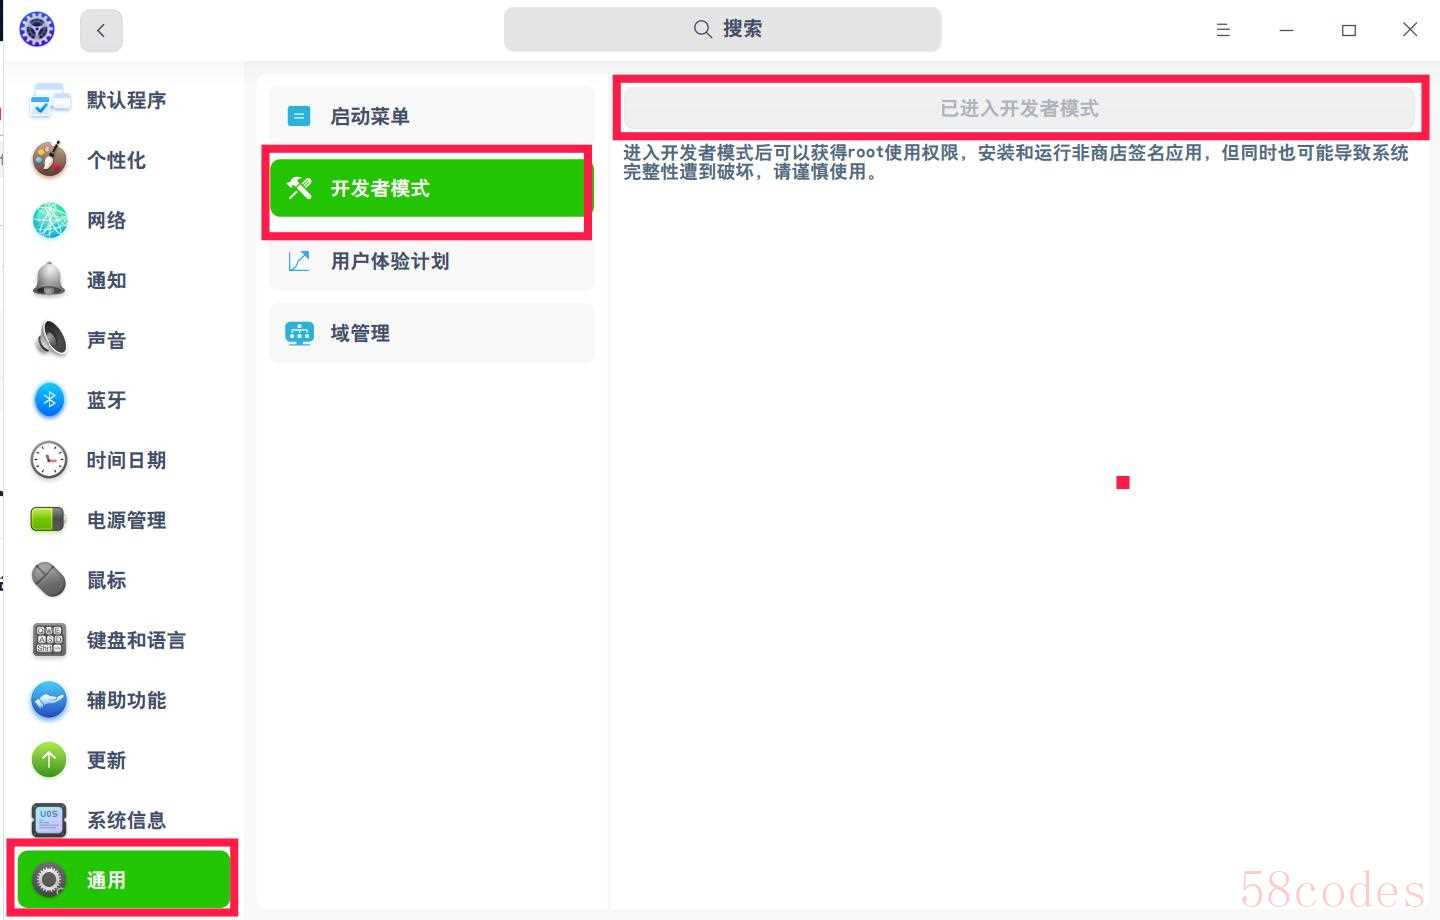
Task: Click the 已进入开发者模式 button
Action: [1019, 108]
